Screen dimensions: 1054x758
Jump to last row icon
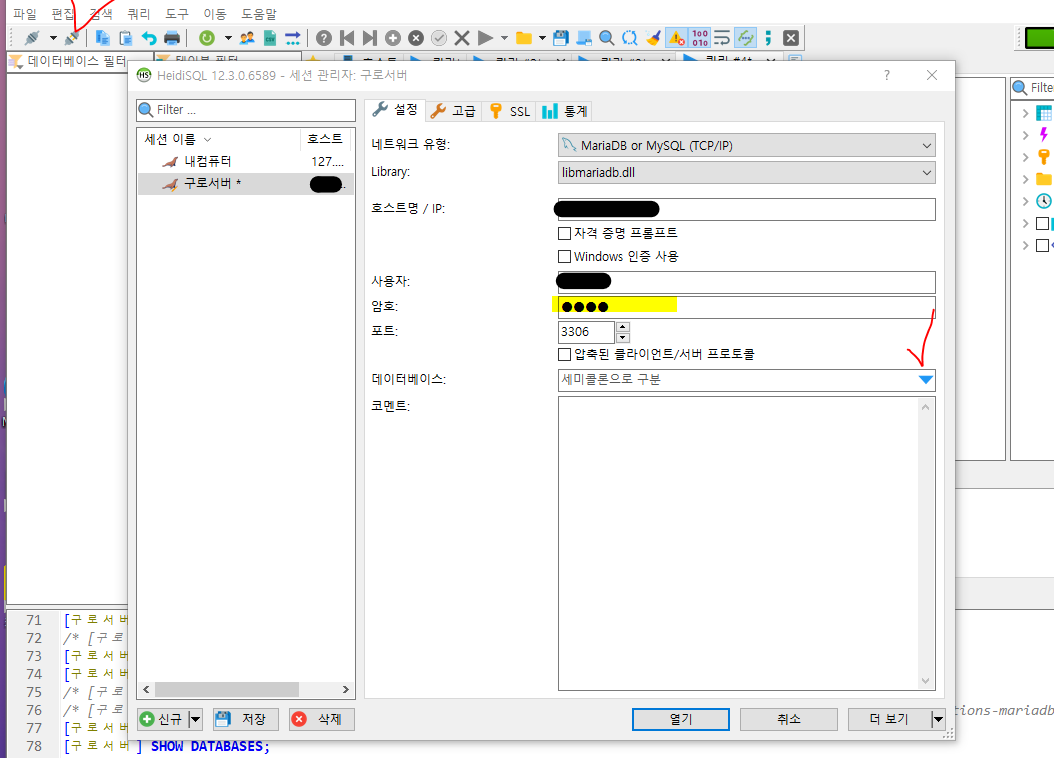(x=370, y=38)
